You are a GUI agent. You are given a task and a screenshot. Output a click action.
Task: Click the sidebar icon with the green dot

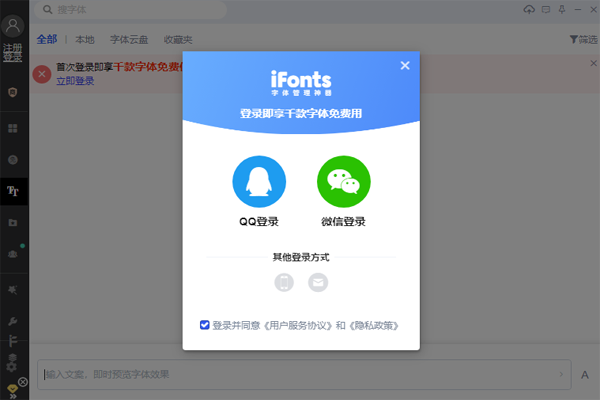(14, 253)
